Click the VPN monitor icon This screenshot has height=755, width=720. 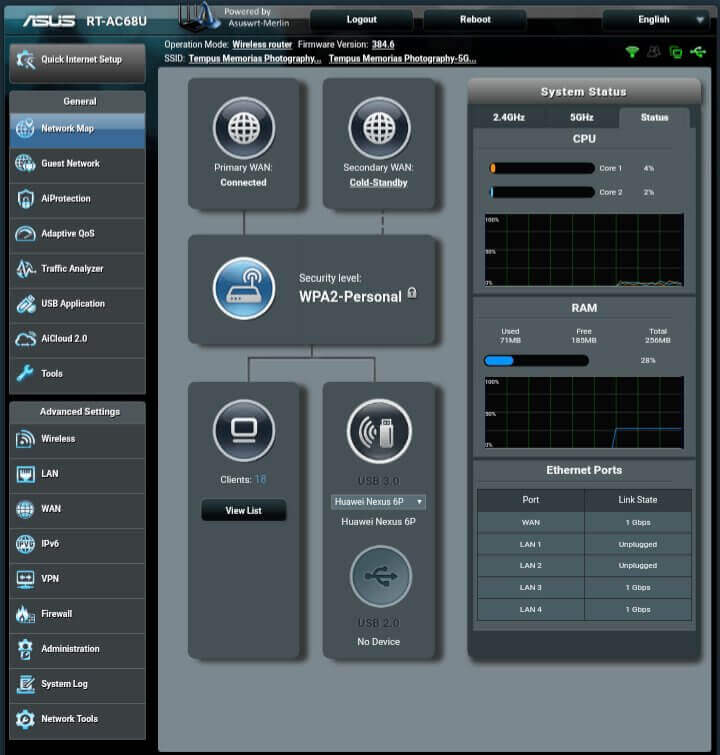pos(25,579)
